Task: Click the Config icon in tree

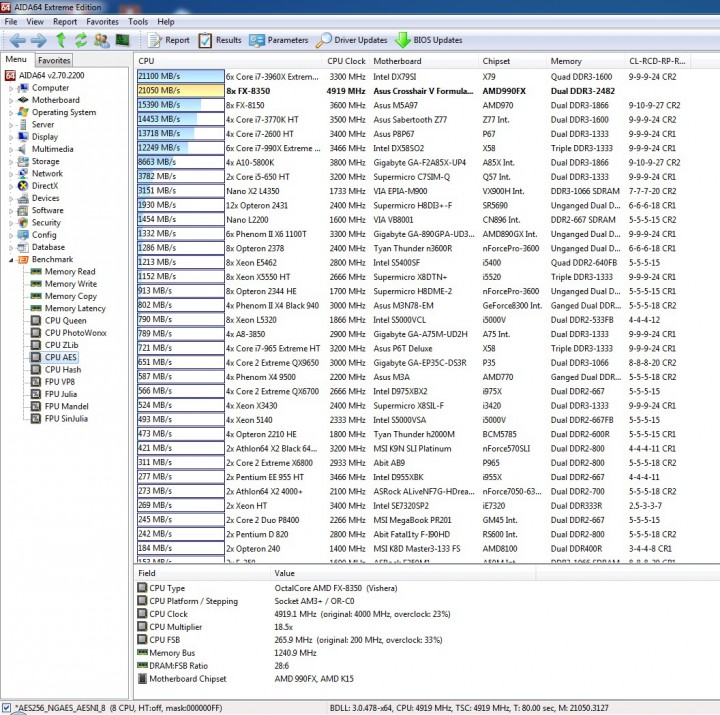Action: (x=23, y=235)
